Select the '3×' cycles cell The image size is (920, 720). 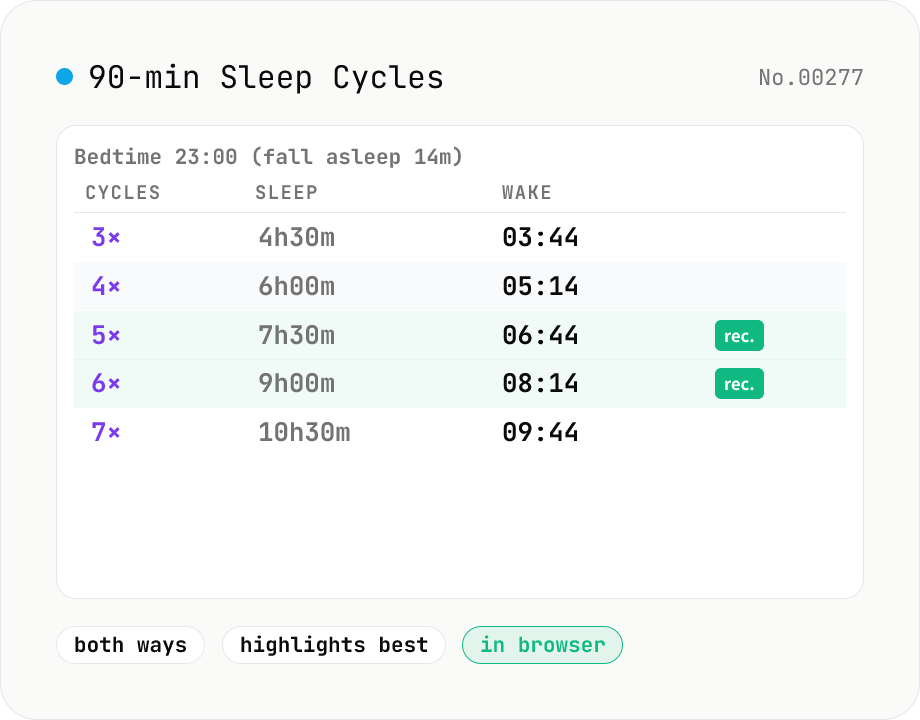tap(106, 237)
